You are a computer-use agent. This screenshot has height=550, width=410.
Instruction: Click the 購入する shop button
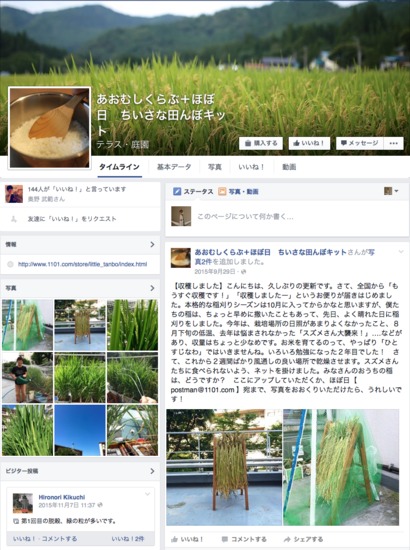point(261,143)
